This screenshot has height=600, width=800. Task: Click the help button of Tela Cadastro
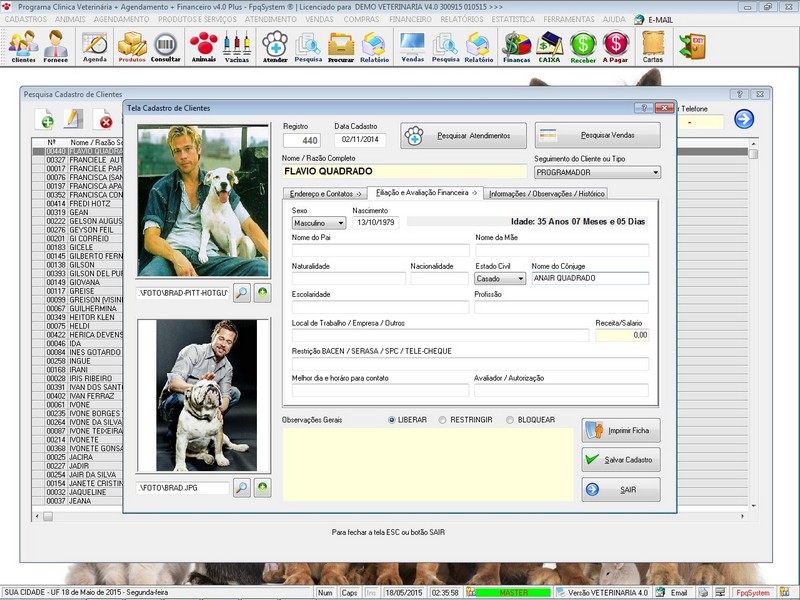pyautogui.click(x=643, y=108)
